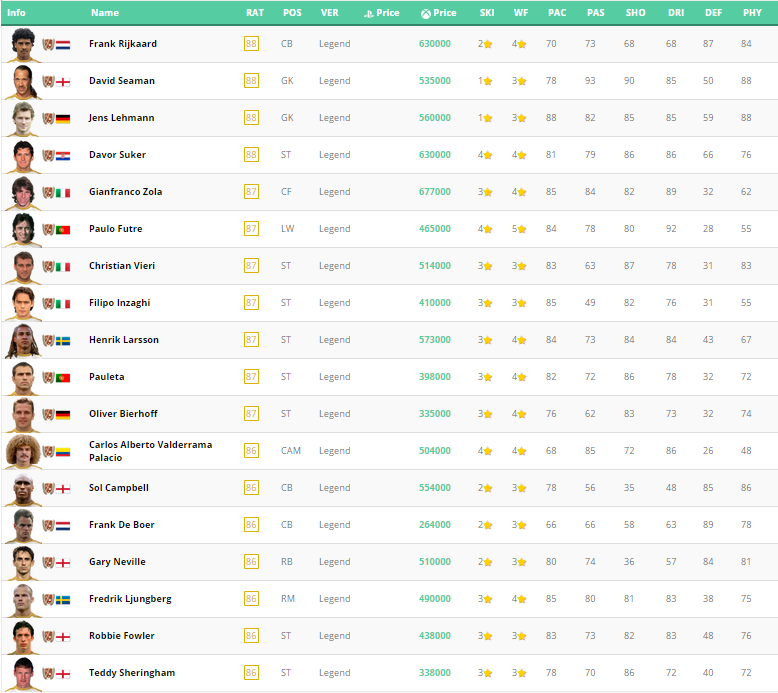The image size is (778, 693).
Task: Click Pauleta's price 398000
Action: [x=435, y=377]
